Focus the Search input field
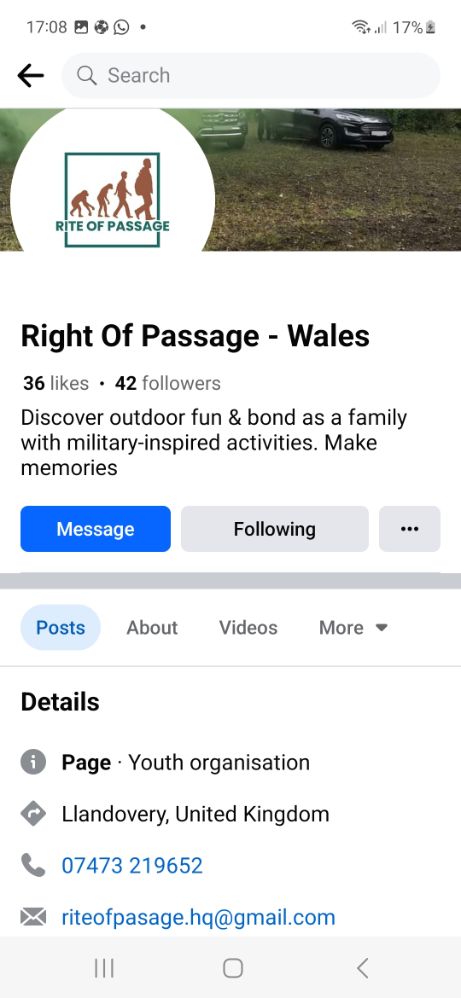 pyautogui.click(x=251, y=76)
